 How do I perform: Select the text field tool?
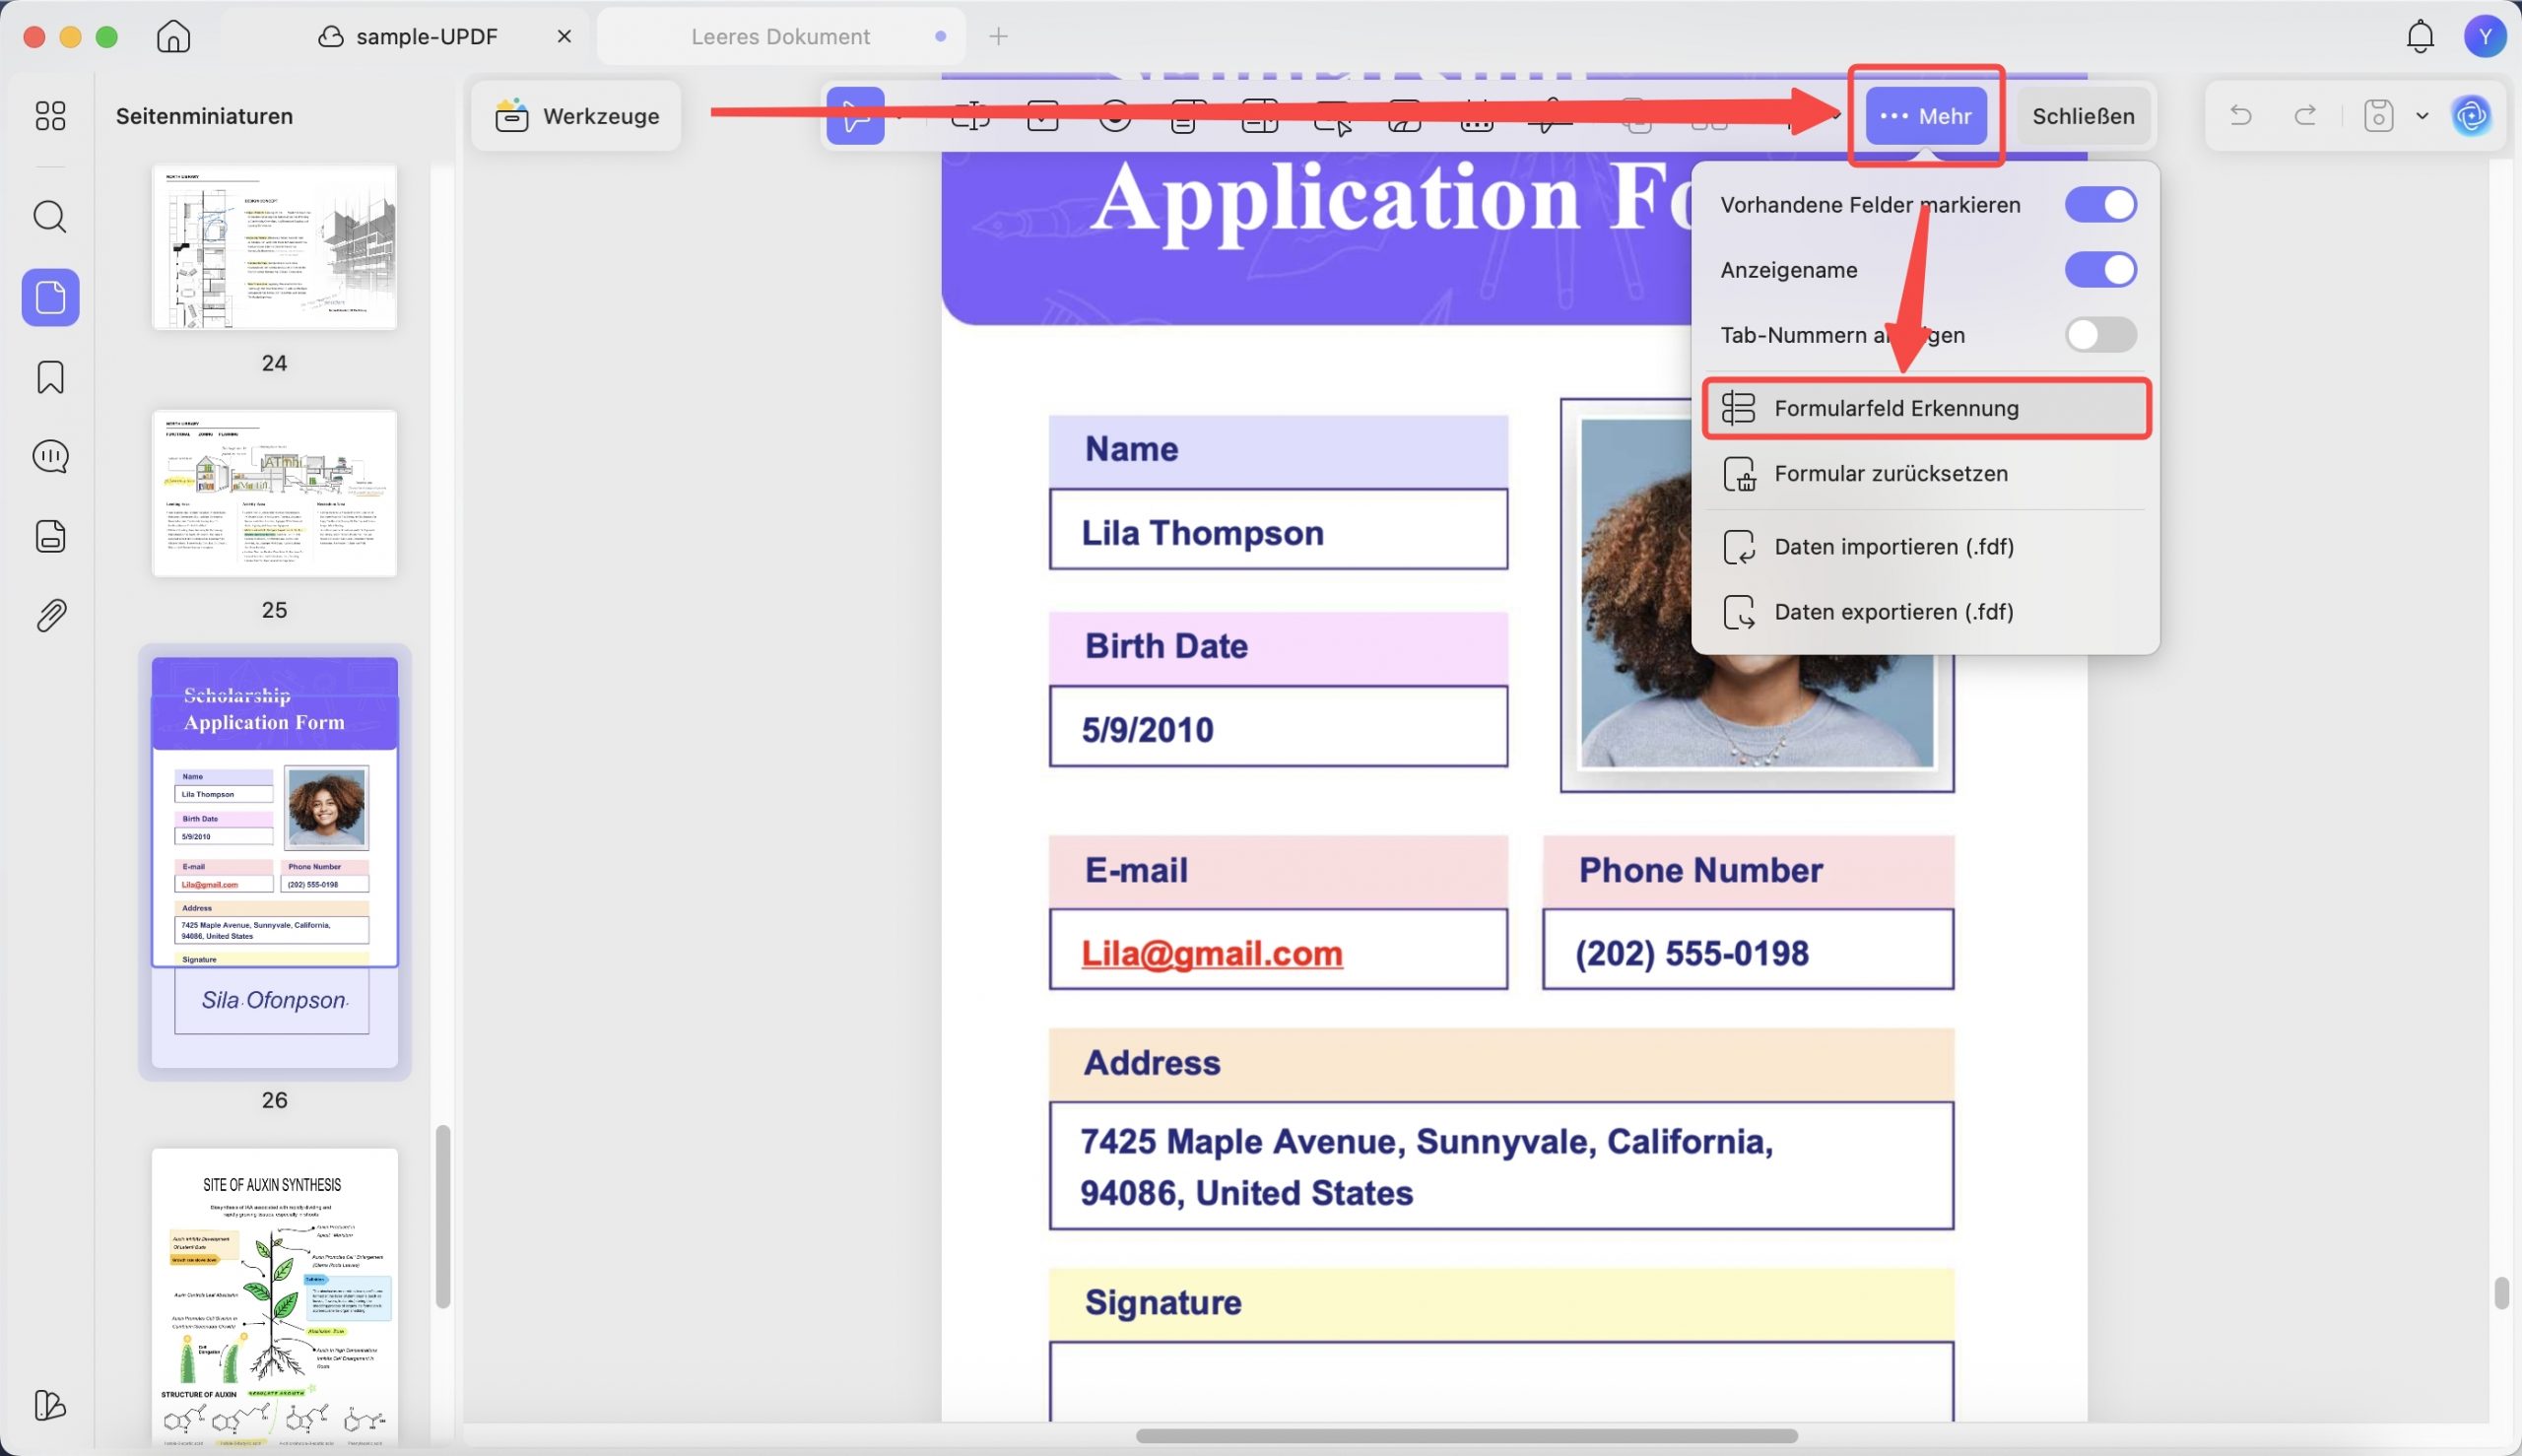pos(970,116)
